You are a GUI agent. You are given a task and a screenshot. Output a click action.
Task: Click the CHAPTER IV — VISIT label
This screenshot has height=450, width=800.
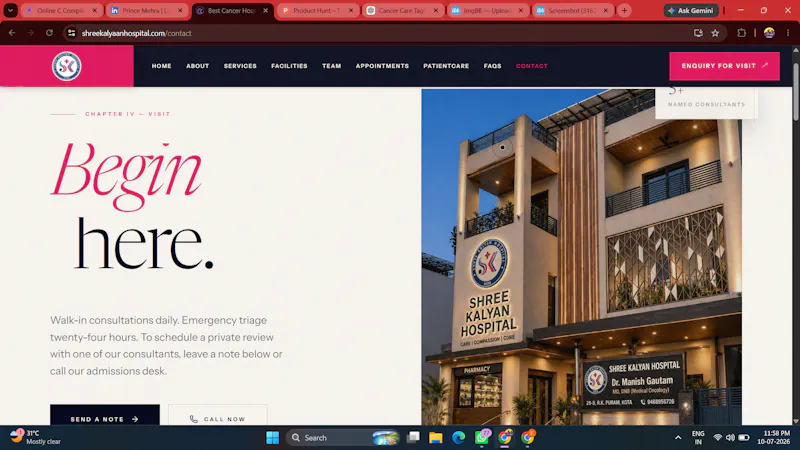click(128, 114)
